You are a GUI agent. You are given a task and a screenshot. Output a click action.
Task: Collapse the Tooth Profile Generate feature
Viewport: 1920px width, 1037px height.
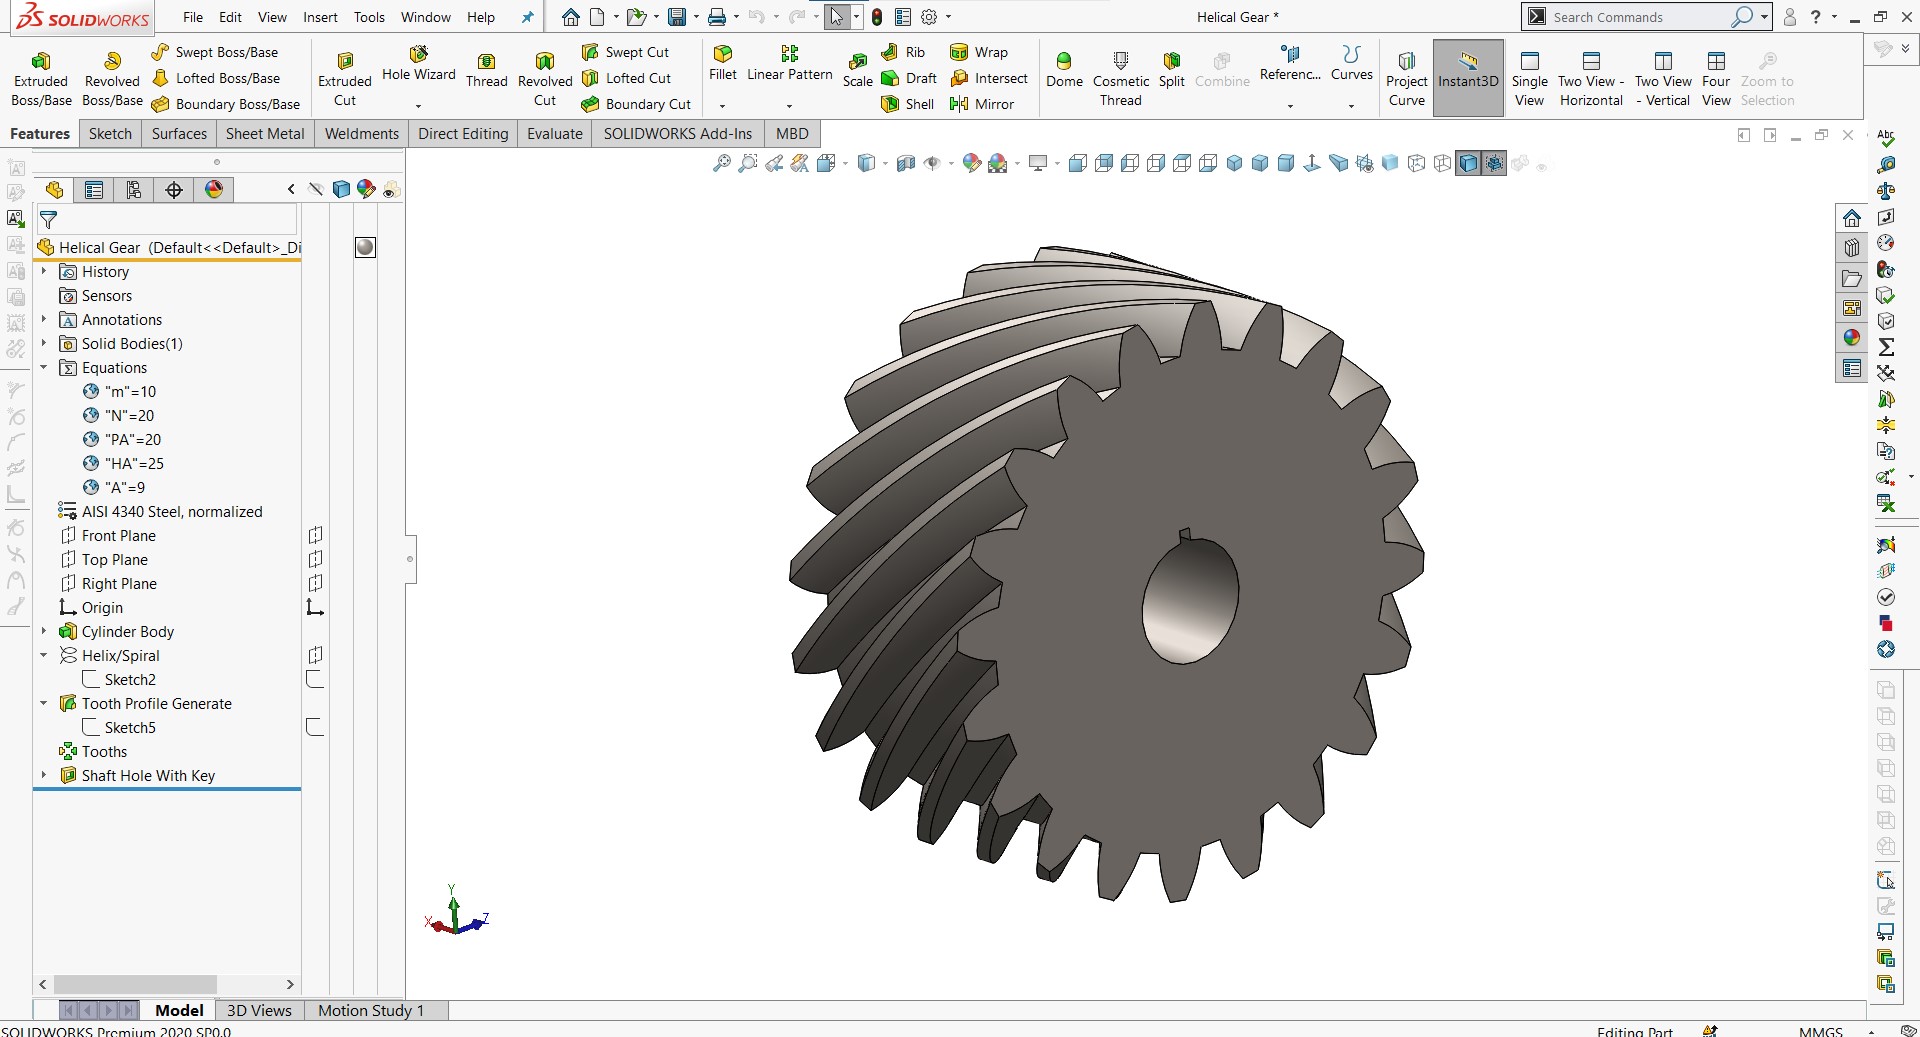44,703
